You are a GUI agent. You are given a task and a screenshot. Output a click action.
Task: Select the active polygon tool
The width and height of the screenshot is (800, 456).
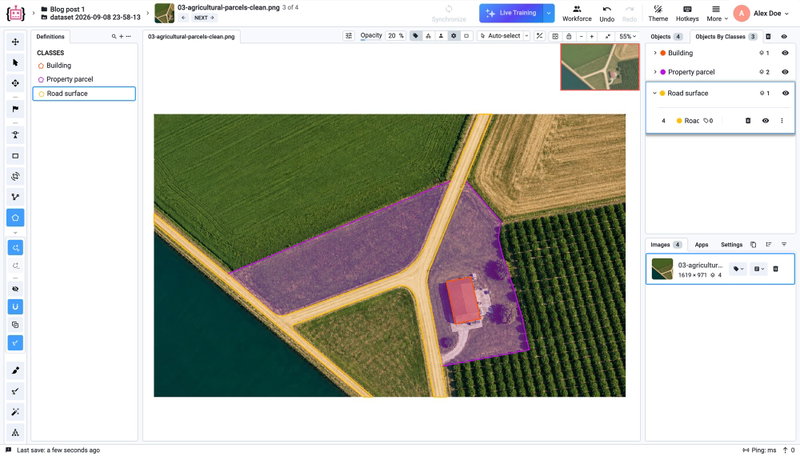point(15,217)
